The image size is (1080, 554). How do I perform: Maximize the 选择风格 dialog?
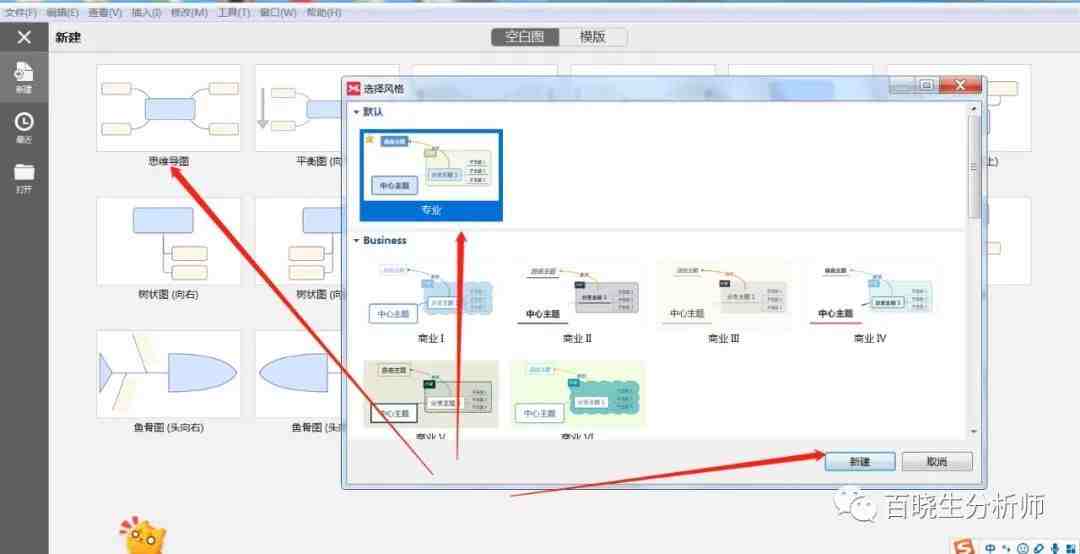[926, 85]
